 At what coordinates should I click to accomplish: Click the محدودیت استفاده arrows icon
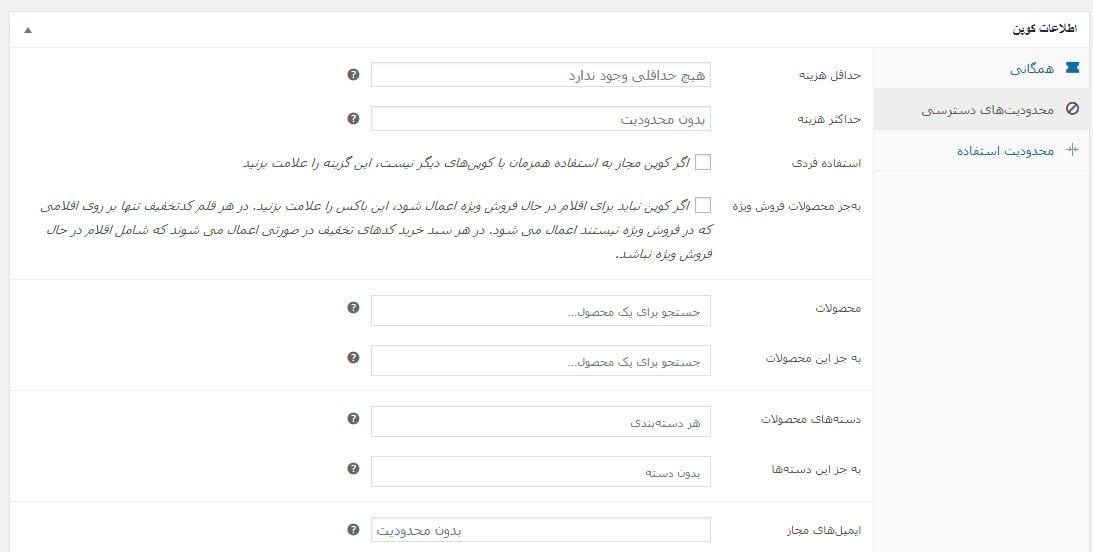pos(1073,150)
